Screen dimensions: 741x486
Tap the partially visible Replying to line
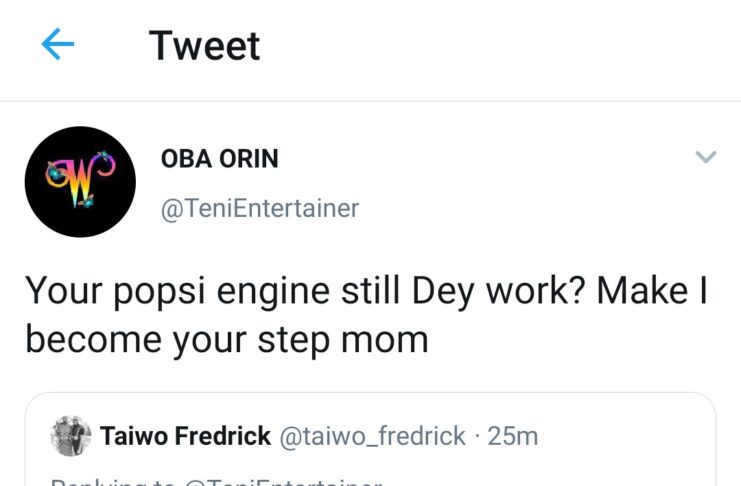[x=215, y=482]
